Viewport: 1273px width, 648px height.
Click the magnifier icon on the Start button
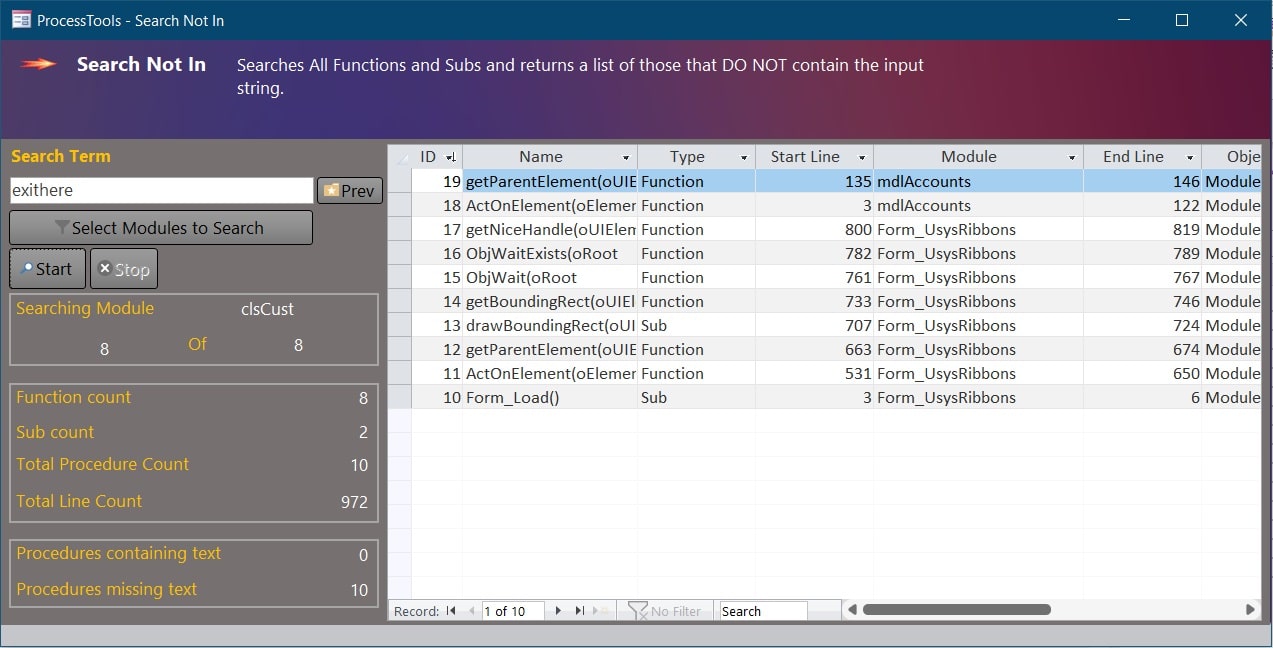pos(28,268)
